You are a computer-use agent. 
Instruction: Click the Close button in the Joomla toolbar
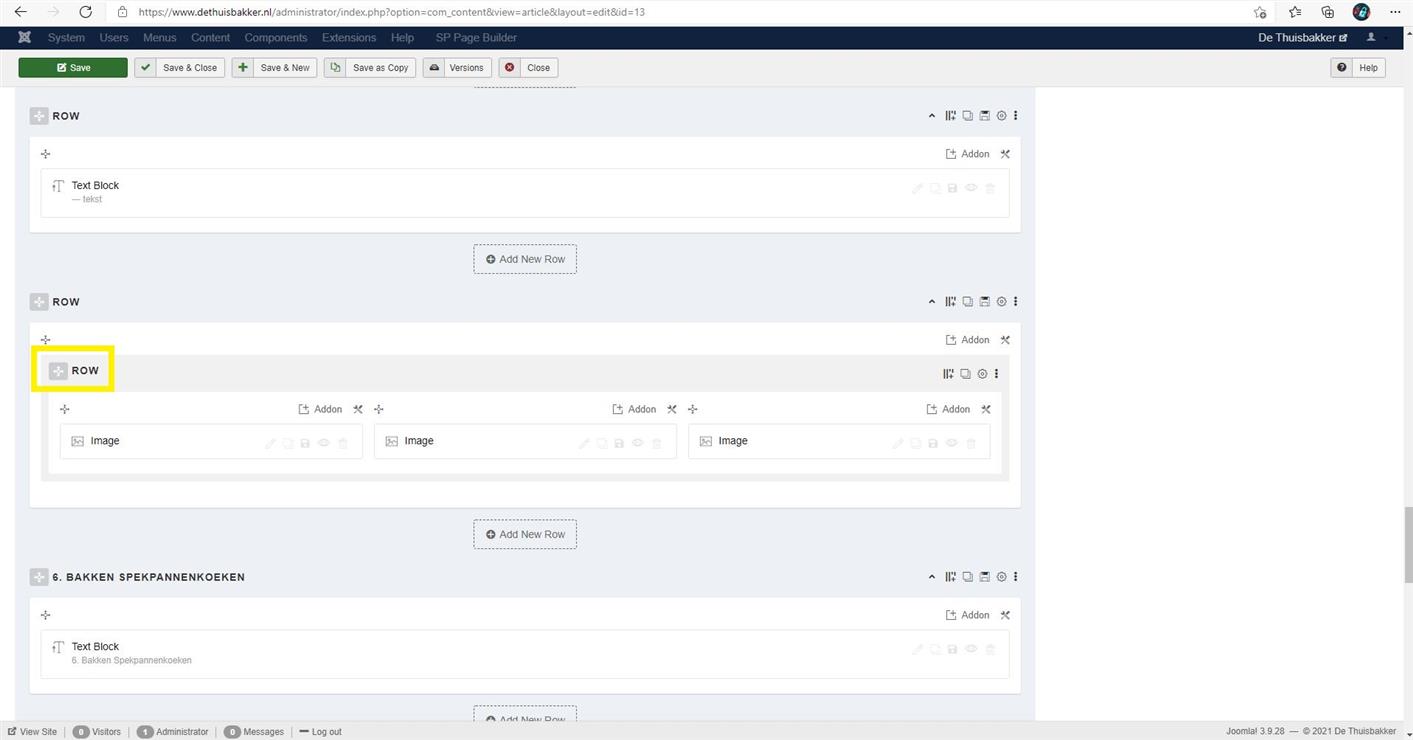(528, 67)
